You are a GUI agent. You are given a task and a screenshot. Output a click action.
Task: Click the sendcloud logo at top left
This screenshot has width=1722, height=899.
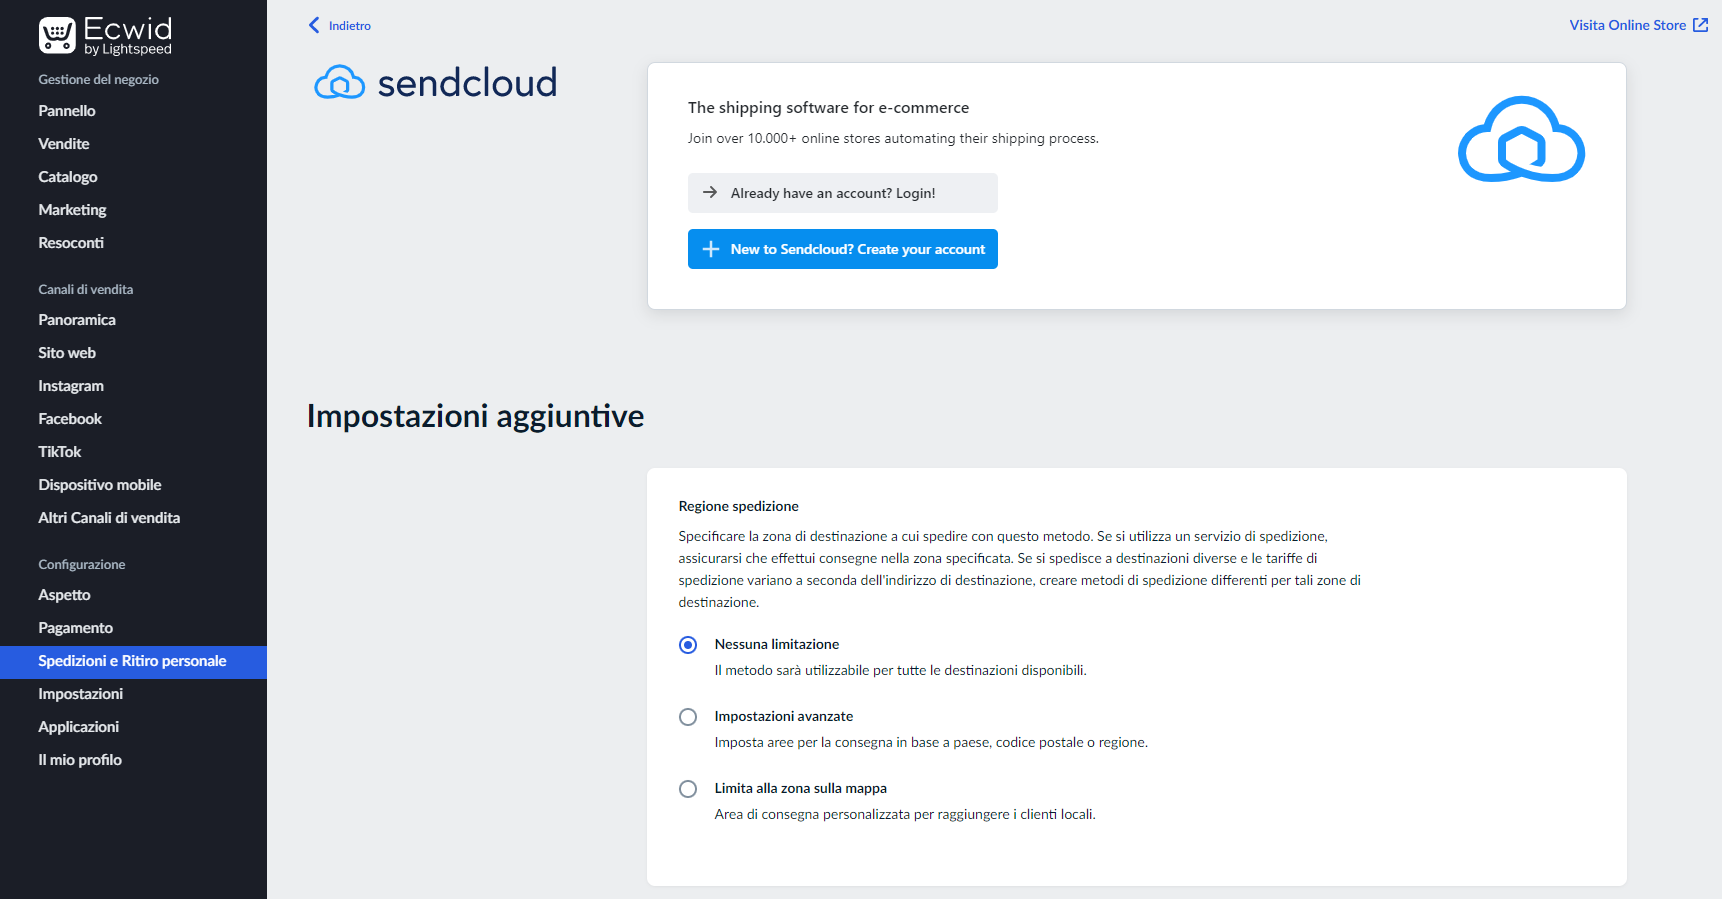435,83
